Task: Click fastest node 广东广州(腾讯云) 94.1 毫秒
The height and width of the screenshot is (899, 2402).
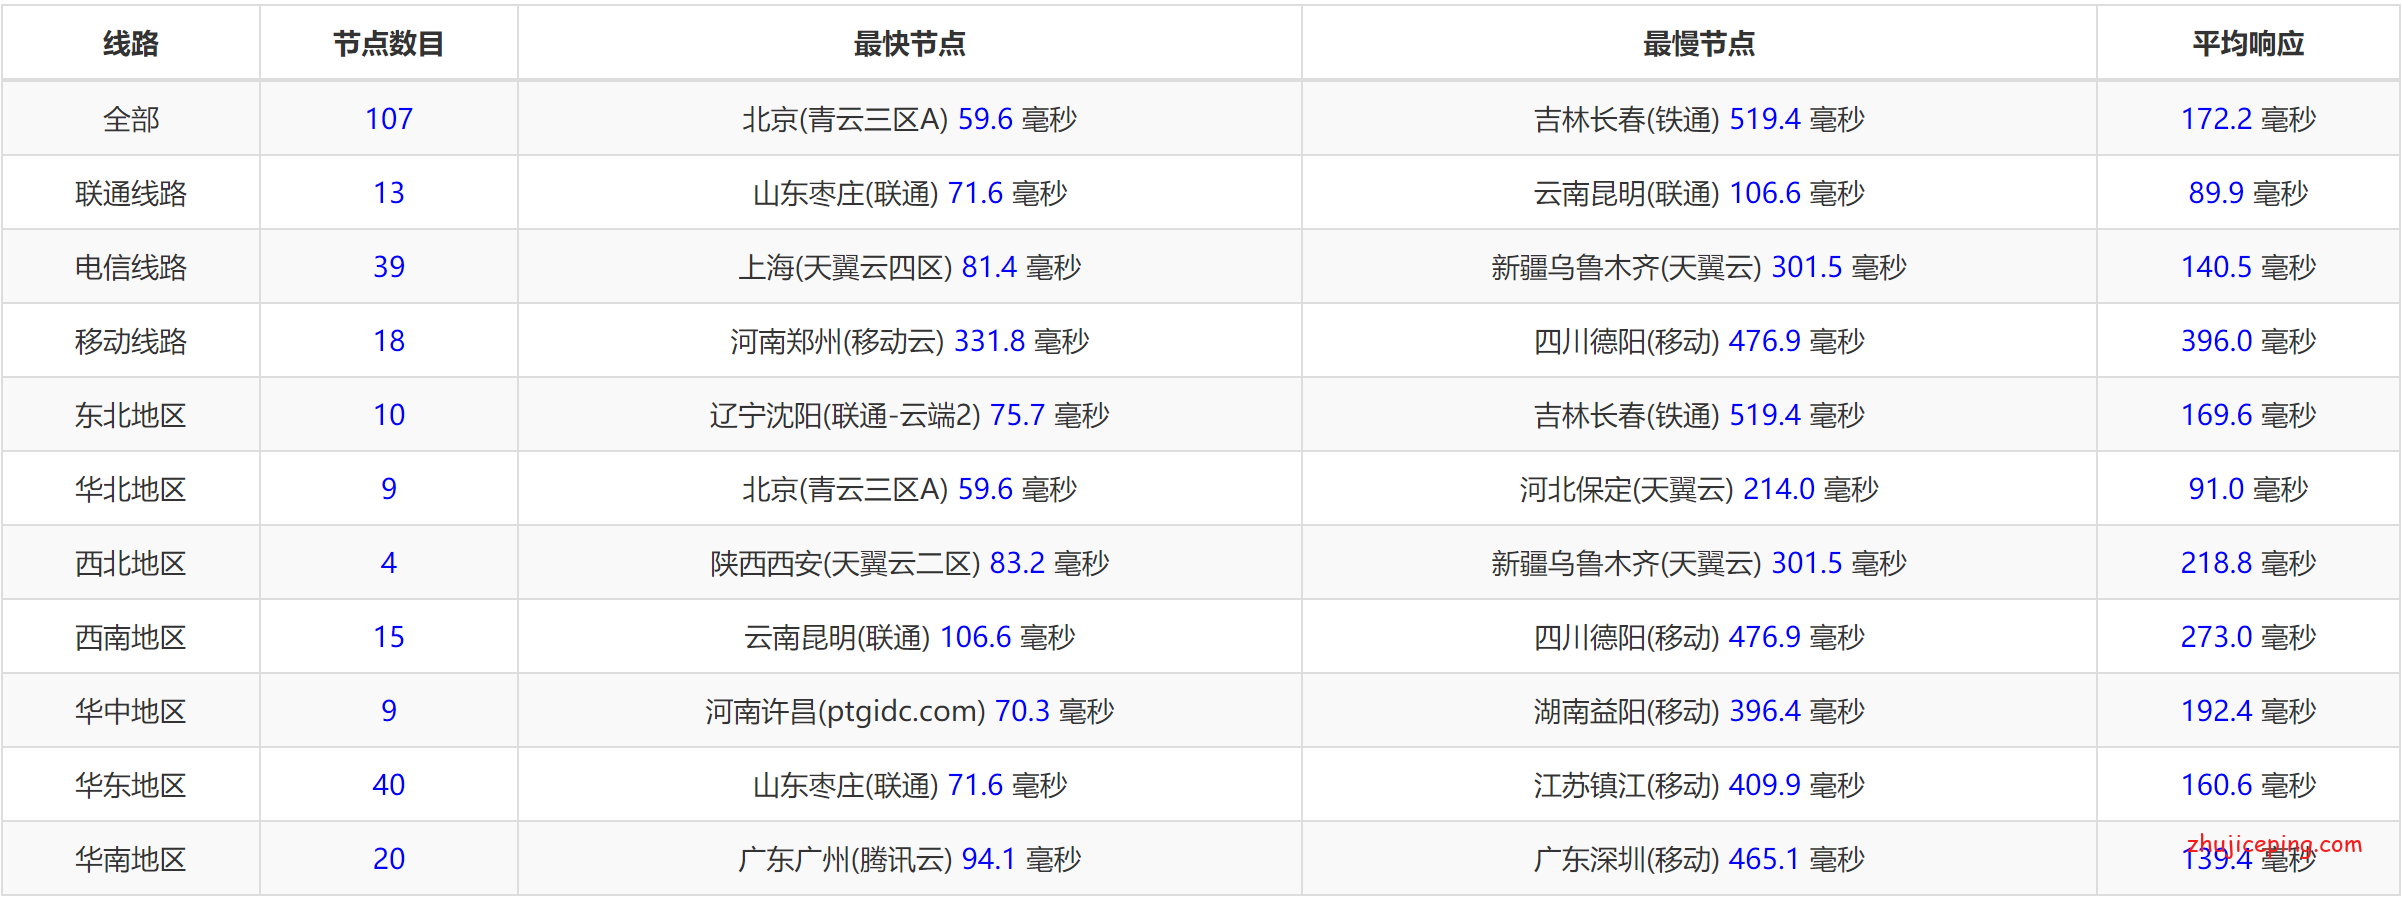Action: pos(909,859)
